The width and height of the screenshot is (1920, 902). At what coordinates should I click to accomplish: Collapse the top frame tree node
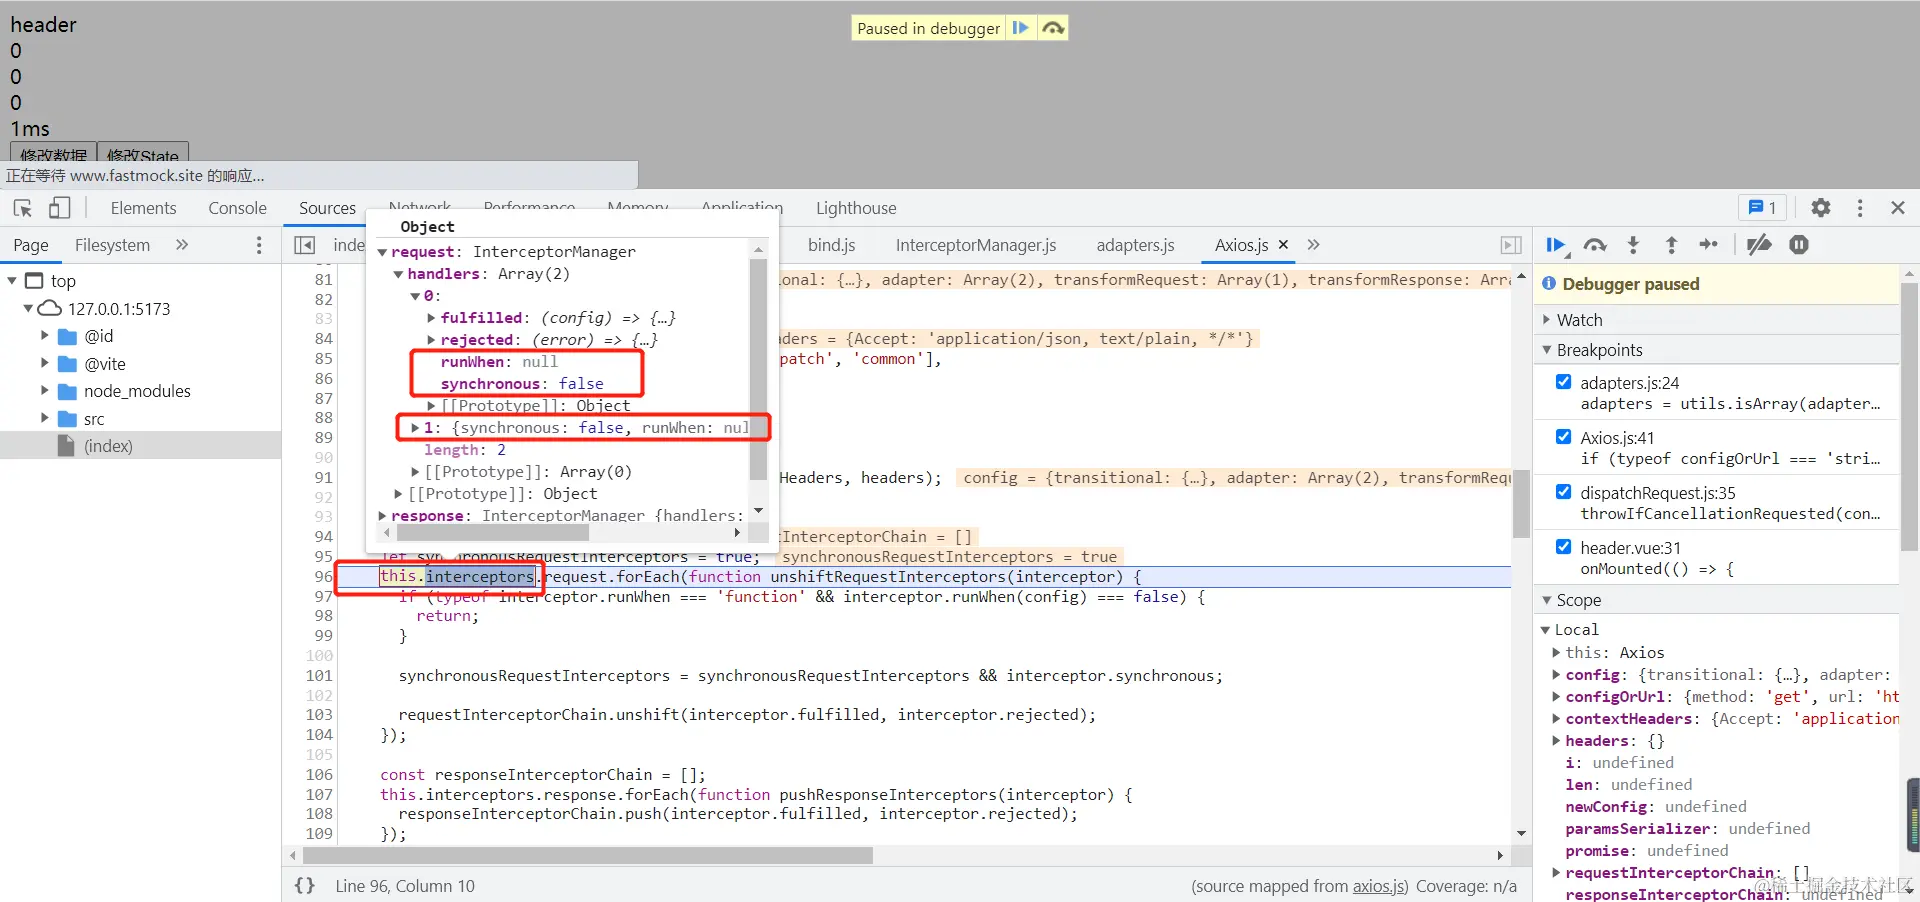click(x=12, y=281)
